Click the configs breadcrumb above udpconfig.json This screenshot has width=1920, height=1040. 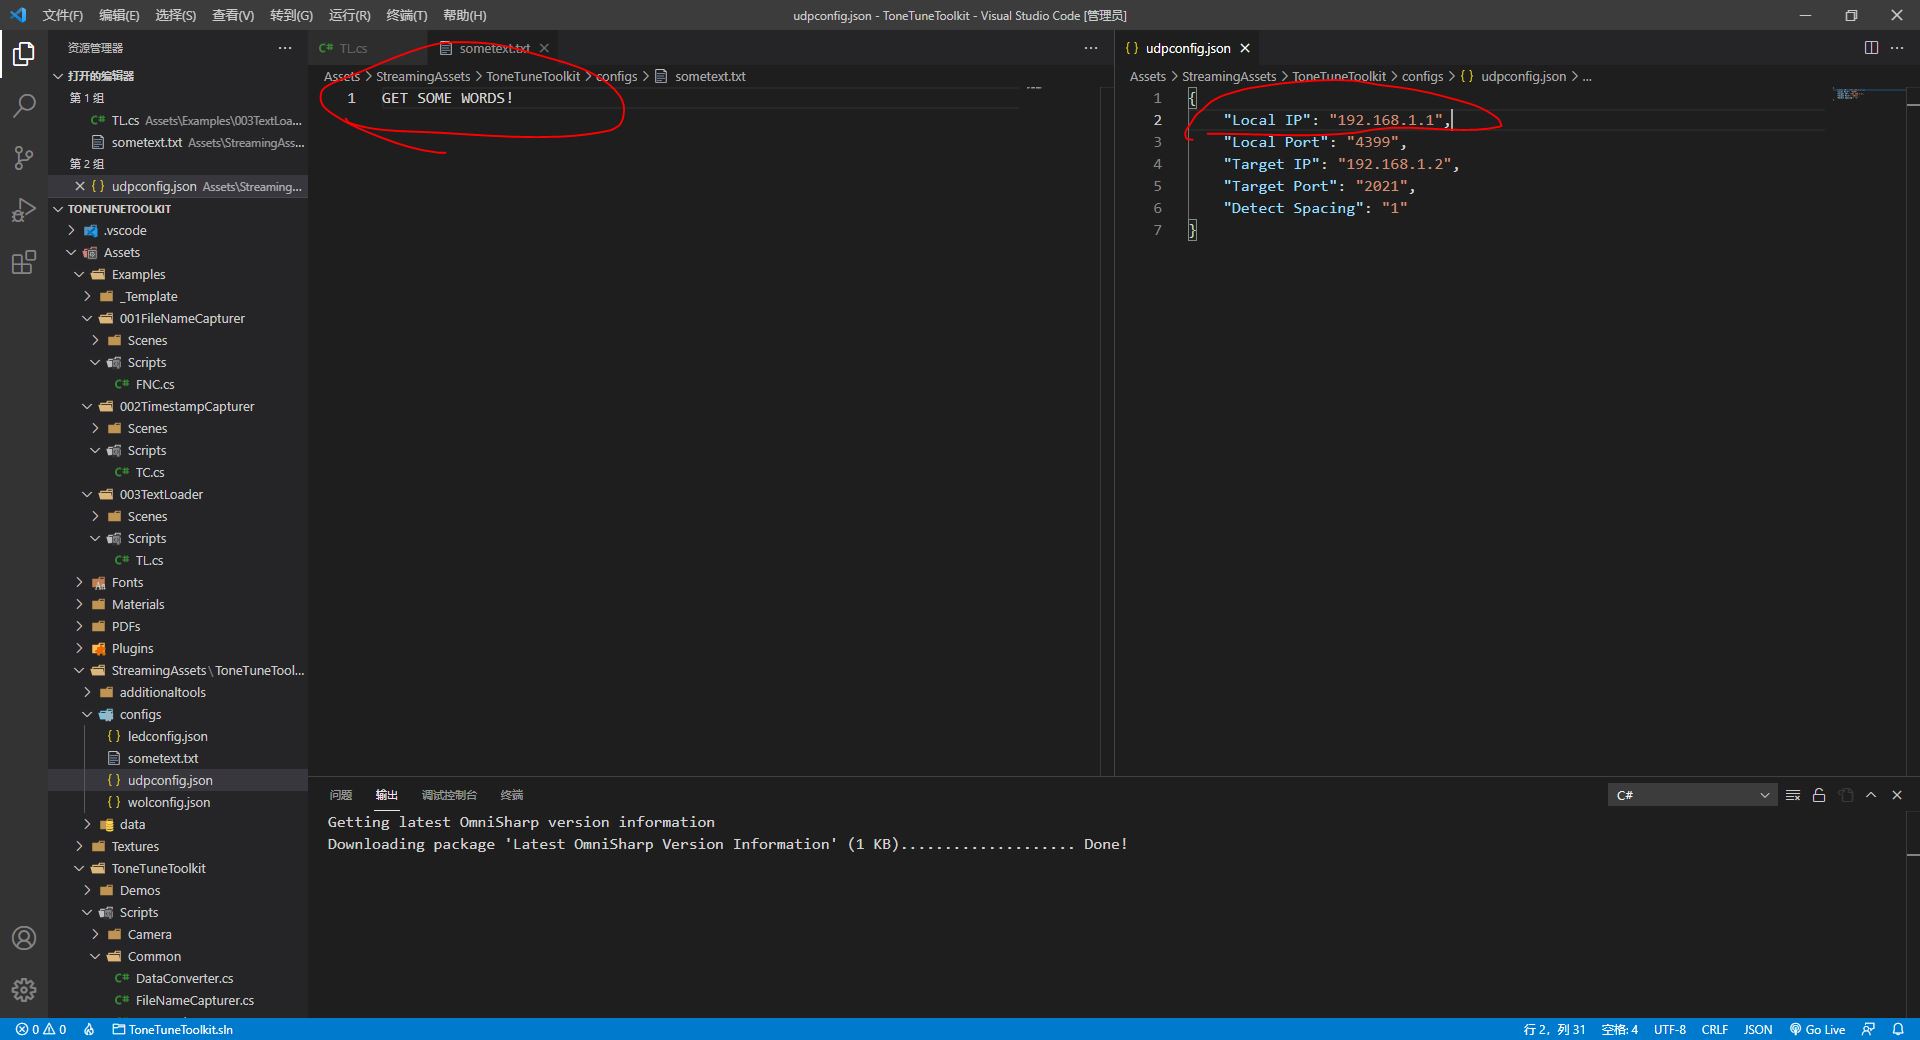tap(1422, 76)
